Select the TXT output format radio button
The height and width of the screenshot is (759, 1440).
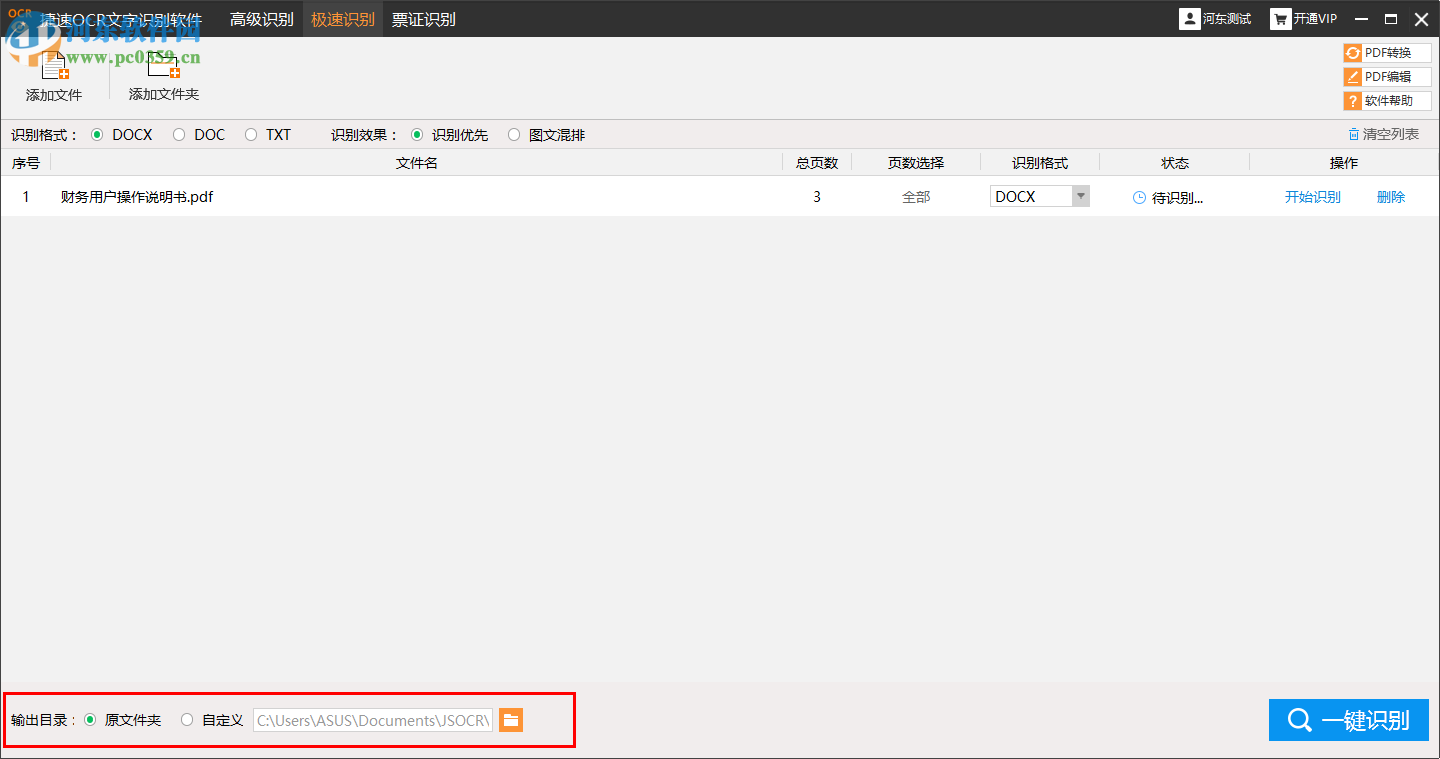pyautogui.click(x=250, y=134)
